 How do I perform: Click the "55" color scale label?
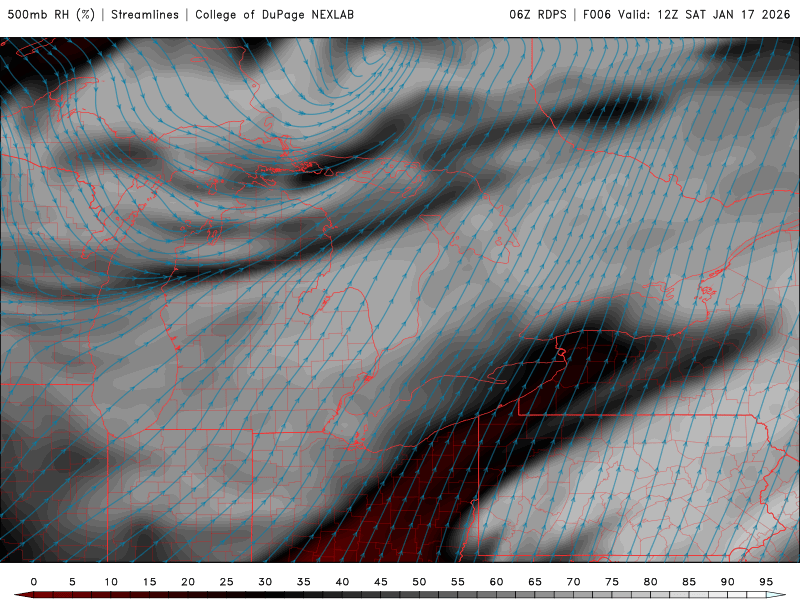[x=458, y=582]
